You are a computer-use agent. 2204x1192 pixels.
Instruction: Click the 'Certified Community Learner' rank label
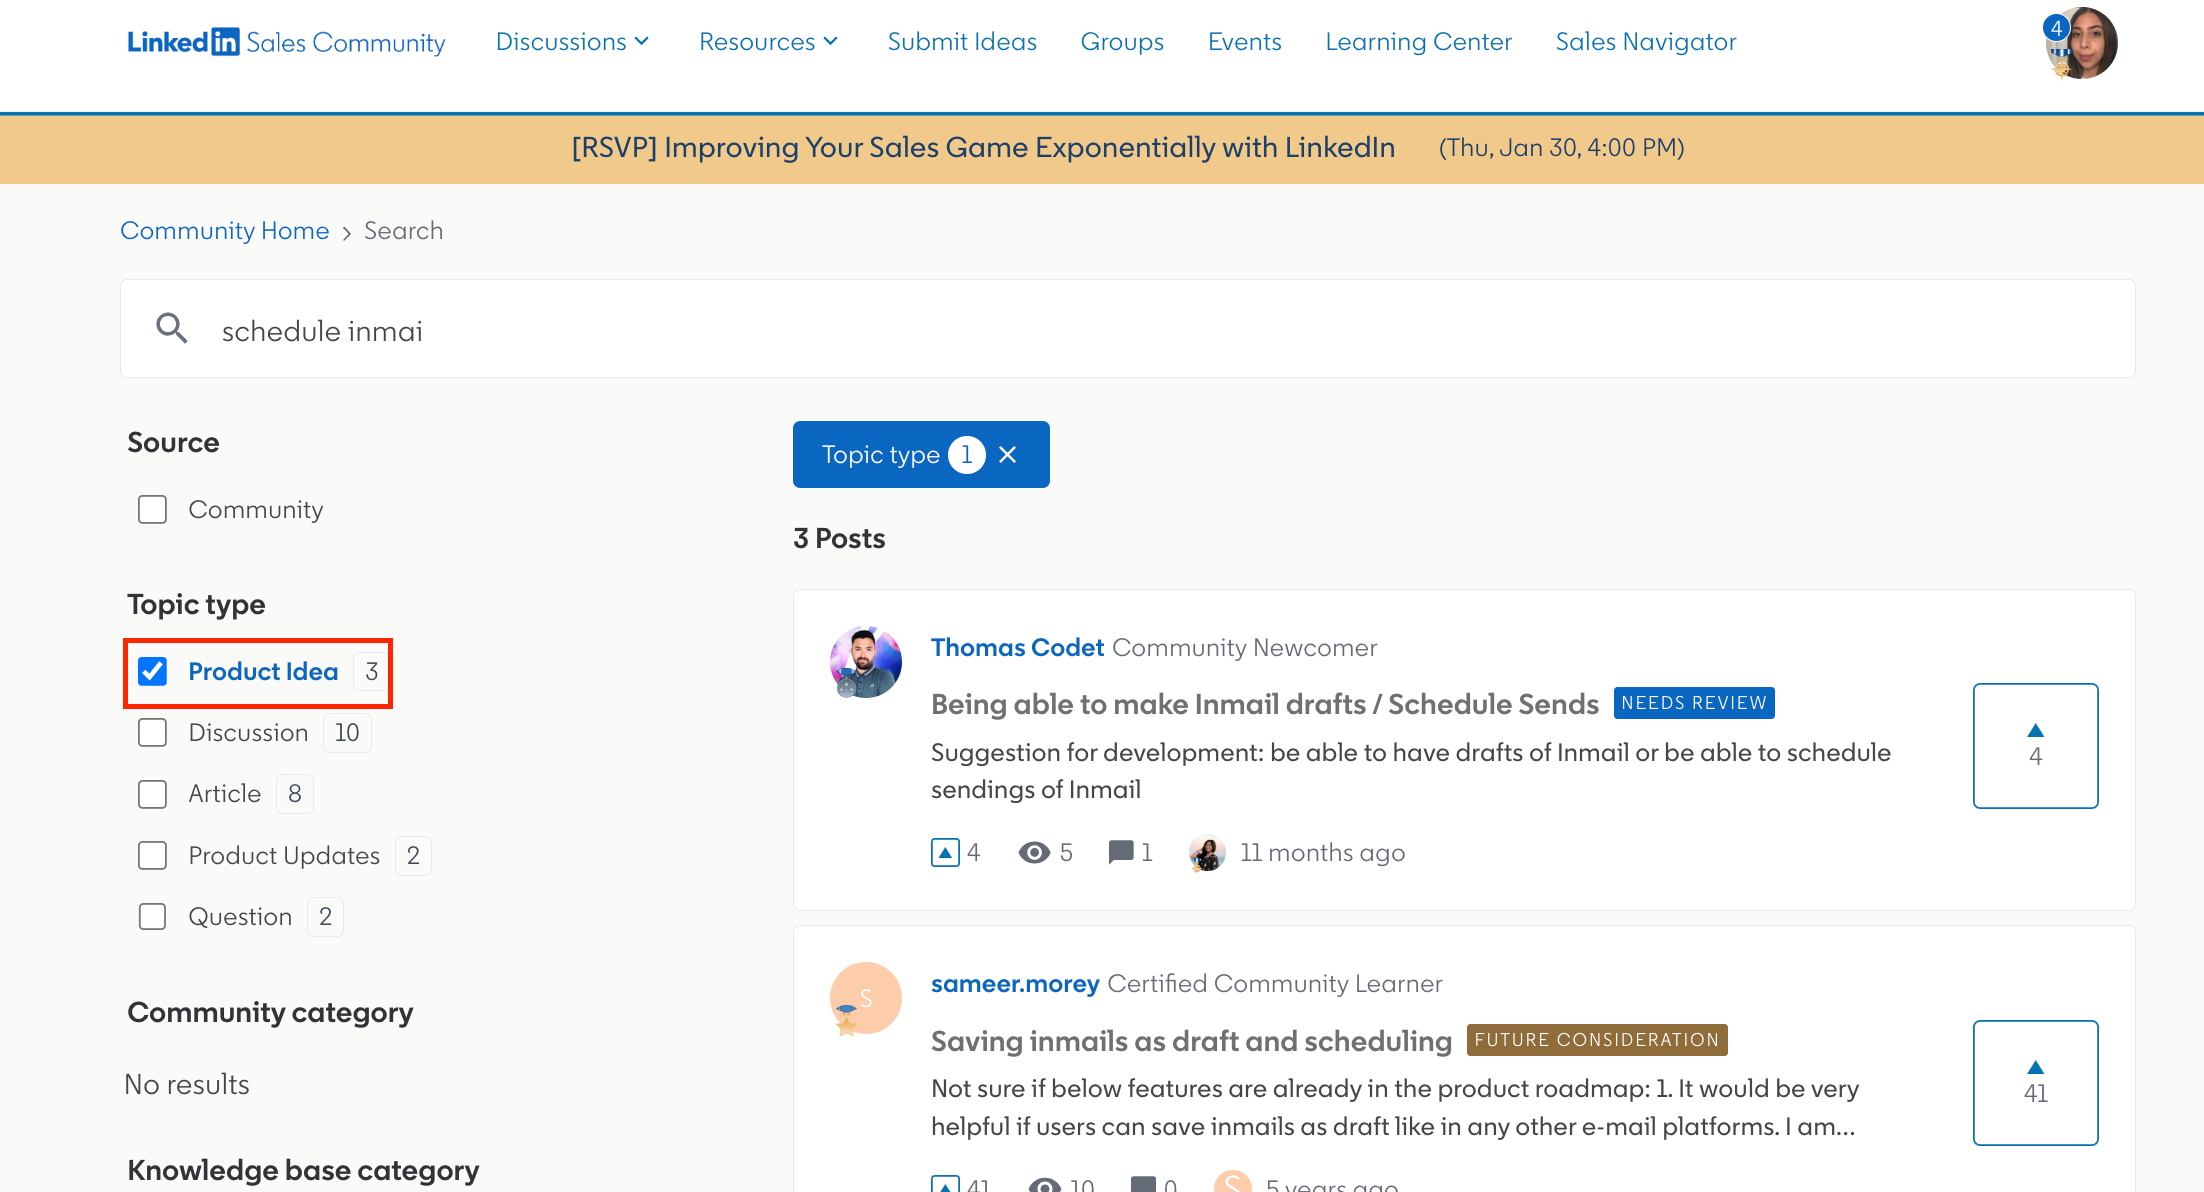[x=1275, y=984]
